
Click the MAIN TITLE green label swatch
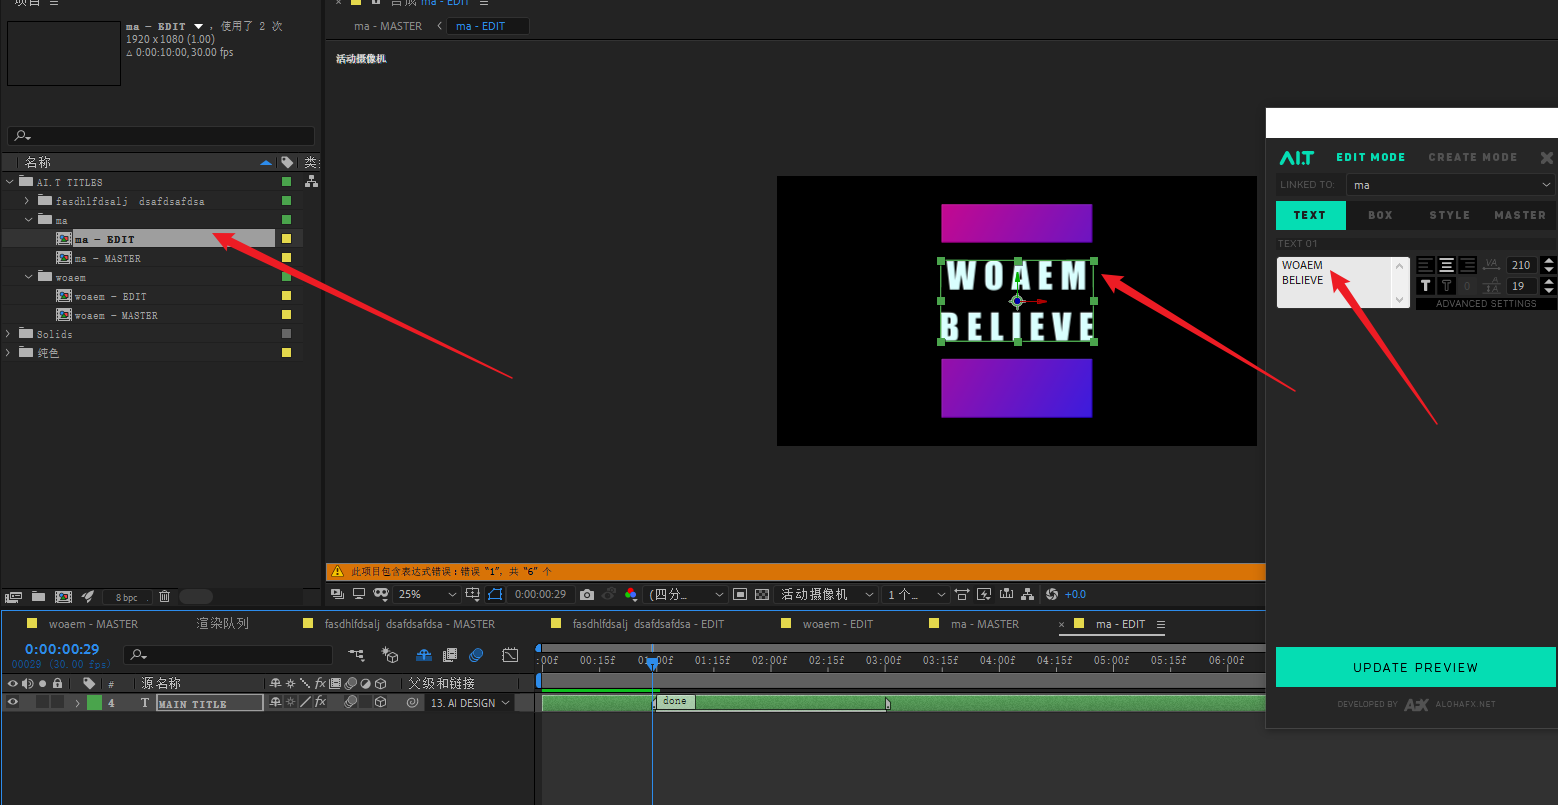point(94,703)
